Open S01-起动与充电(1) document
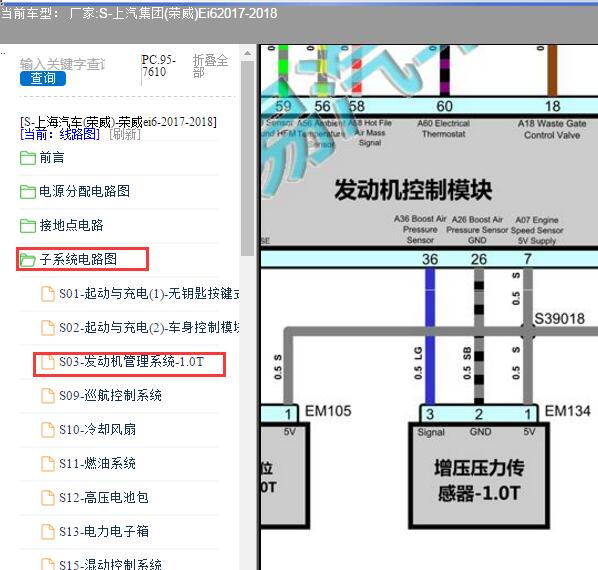 149,293
